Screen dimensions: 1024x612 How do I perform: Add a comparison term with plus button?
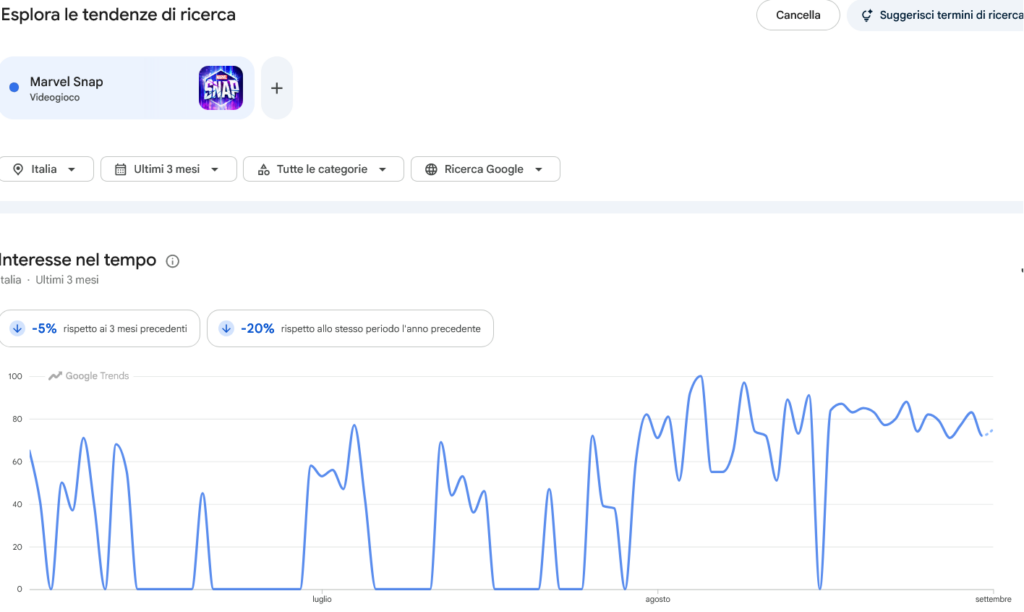(x=277, y=88)
